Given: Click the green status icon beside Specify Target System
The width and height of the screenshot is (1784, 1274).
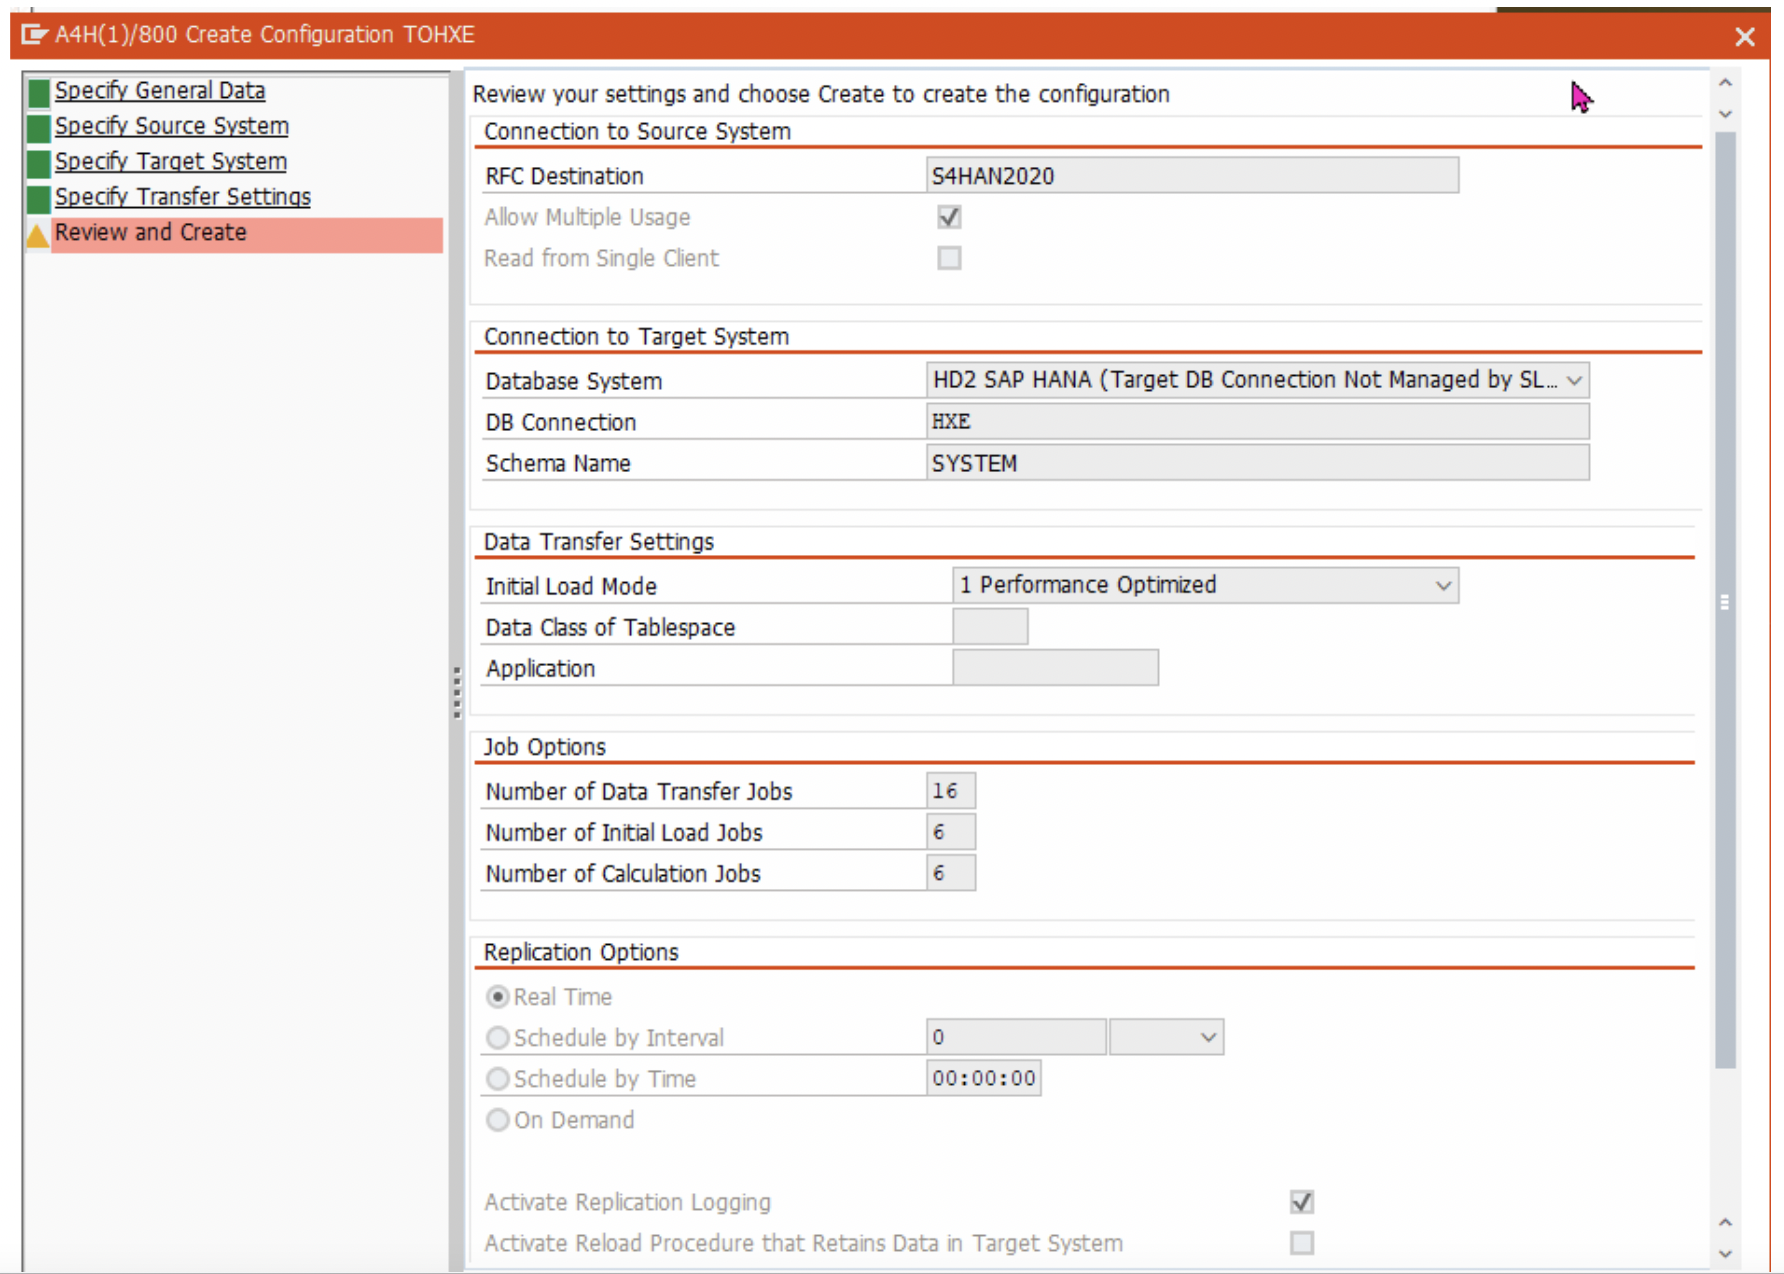Looking at the screenshot, I should 39,163.
